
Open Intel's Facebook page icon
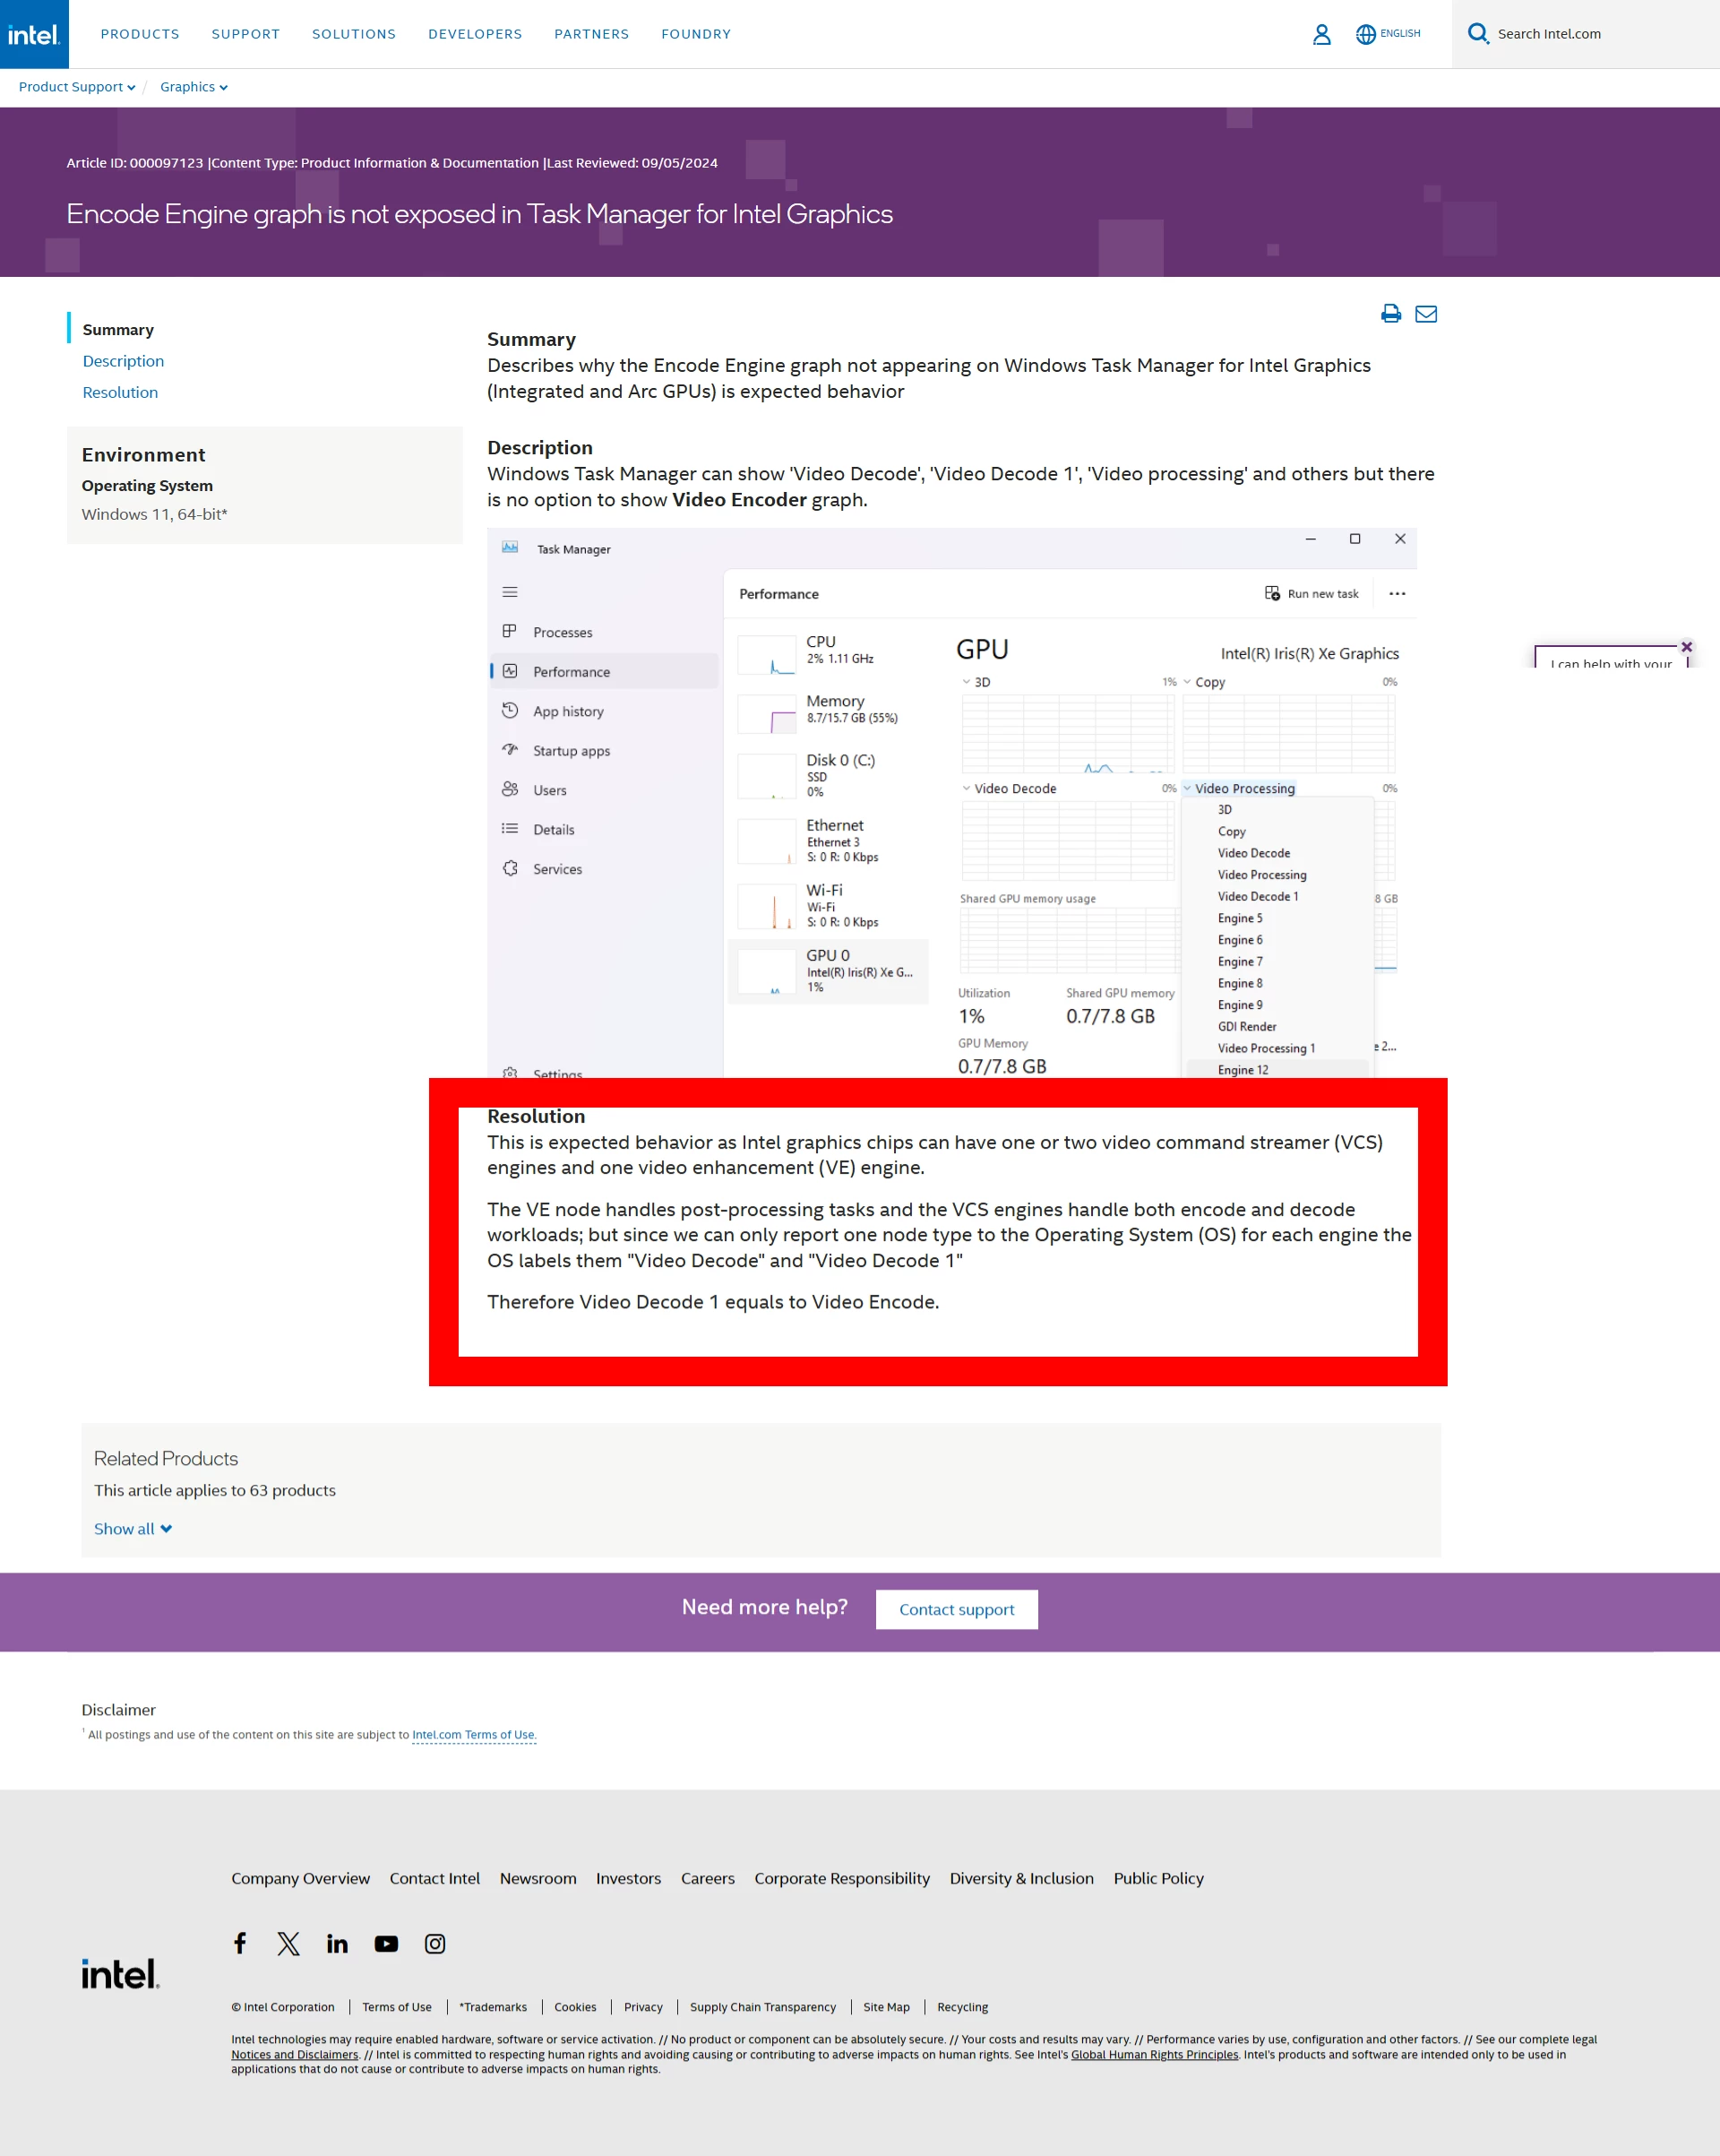(x=240, y=1943)
